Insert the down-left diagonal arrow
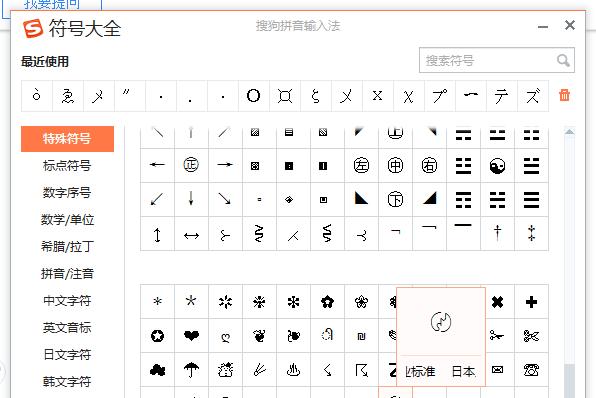The width and height of the screenshot is (596, 398). [157, 199]
